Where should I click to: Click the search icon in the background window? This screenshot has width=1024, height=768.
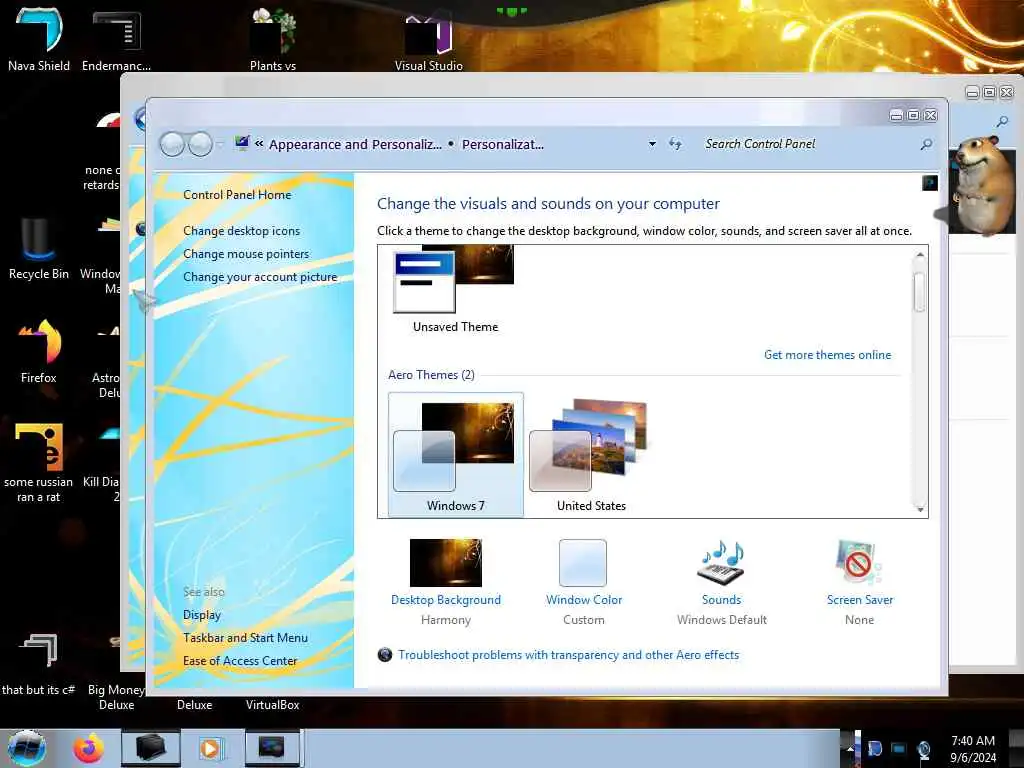(x=1002, y=121)
